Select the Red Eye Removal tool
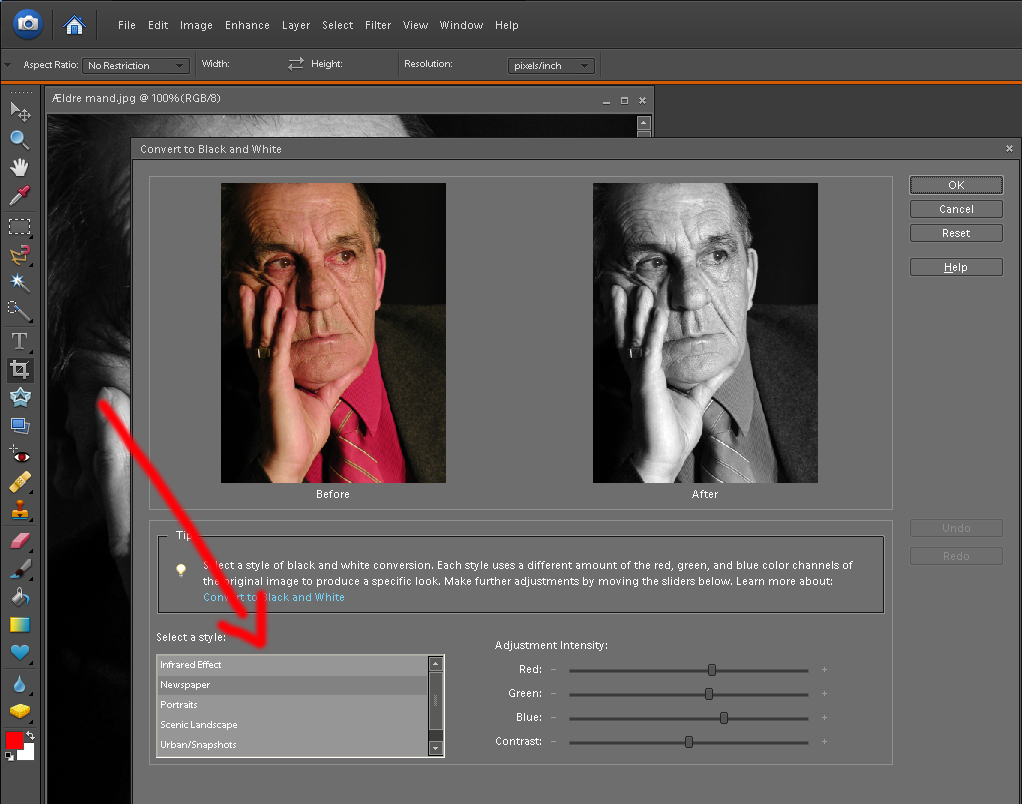The image size is (1022, 804). point(19,455)
